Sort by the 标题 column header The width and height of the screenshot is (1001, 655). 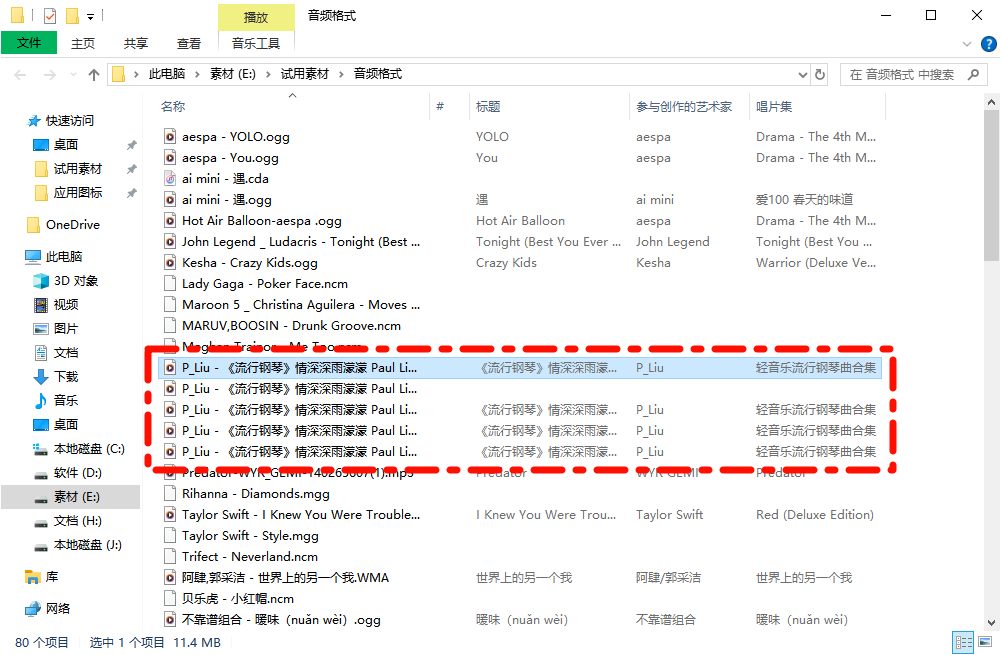tap(488, 107)
